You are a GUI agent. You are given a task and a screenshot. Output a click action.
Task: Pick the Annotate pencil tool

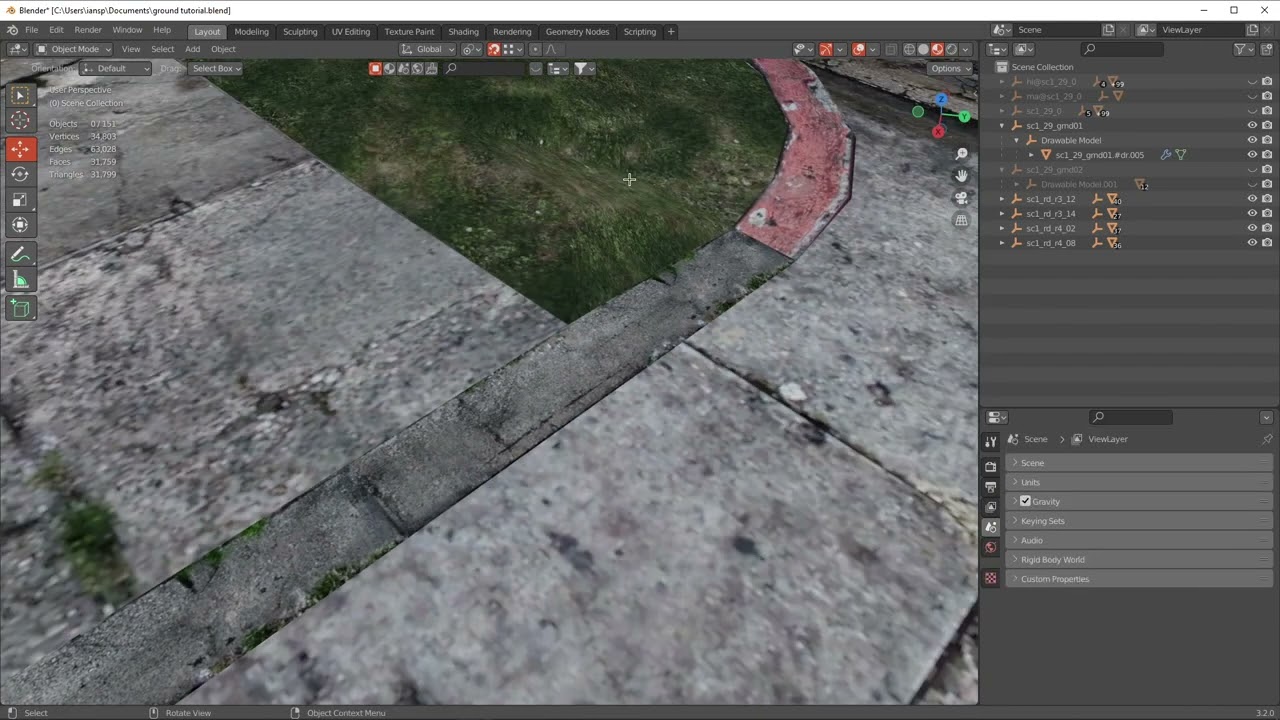tap(20, 255)
